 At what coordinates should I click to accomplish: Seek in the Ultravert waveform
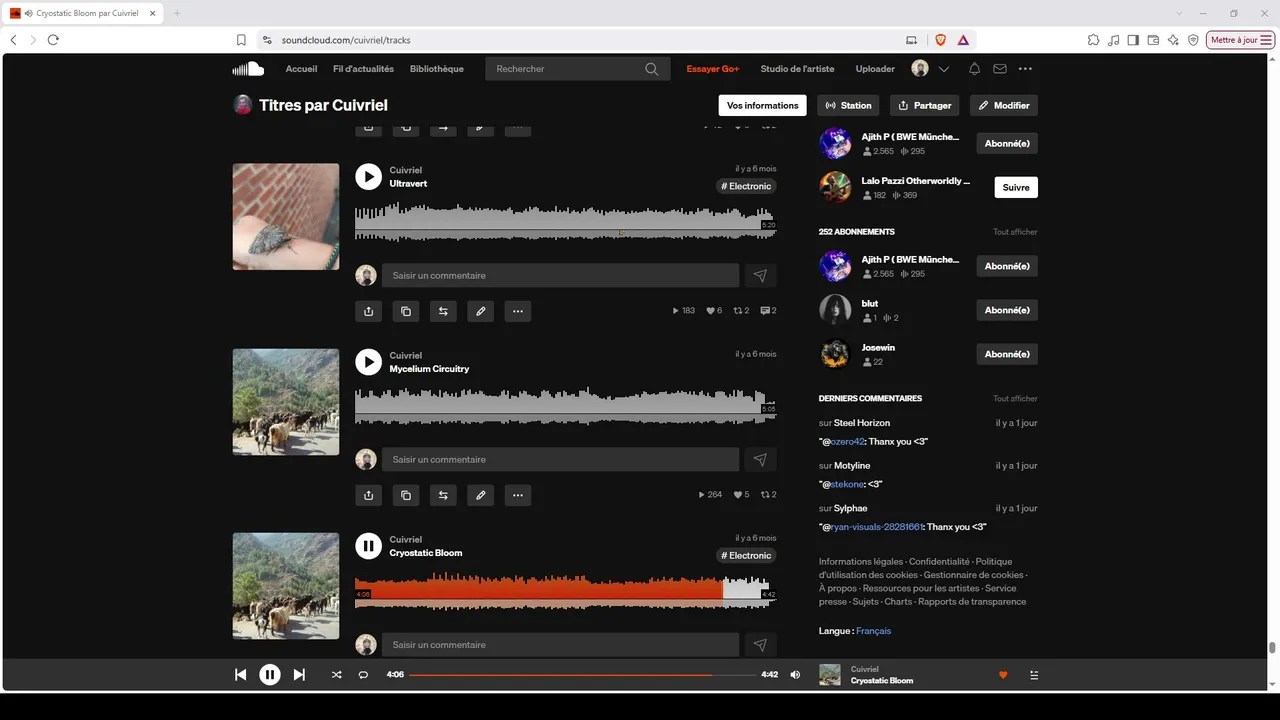(x=565, y=222)
